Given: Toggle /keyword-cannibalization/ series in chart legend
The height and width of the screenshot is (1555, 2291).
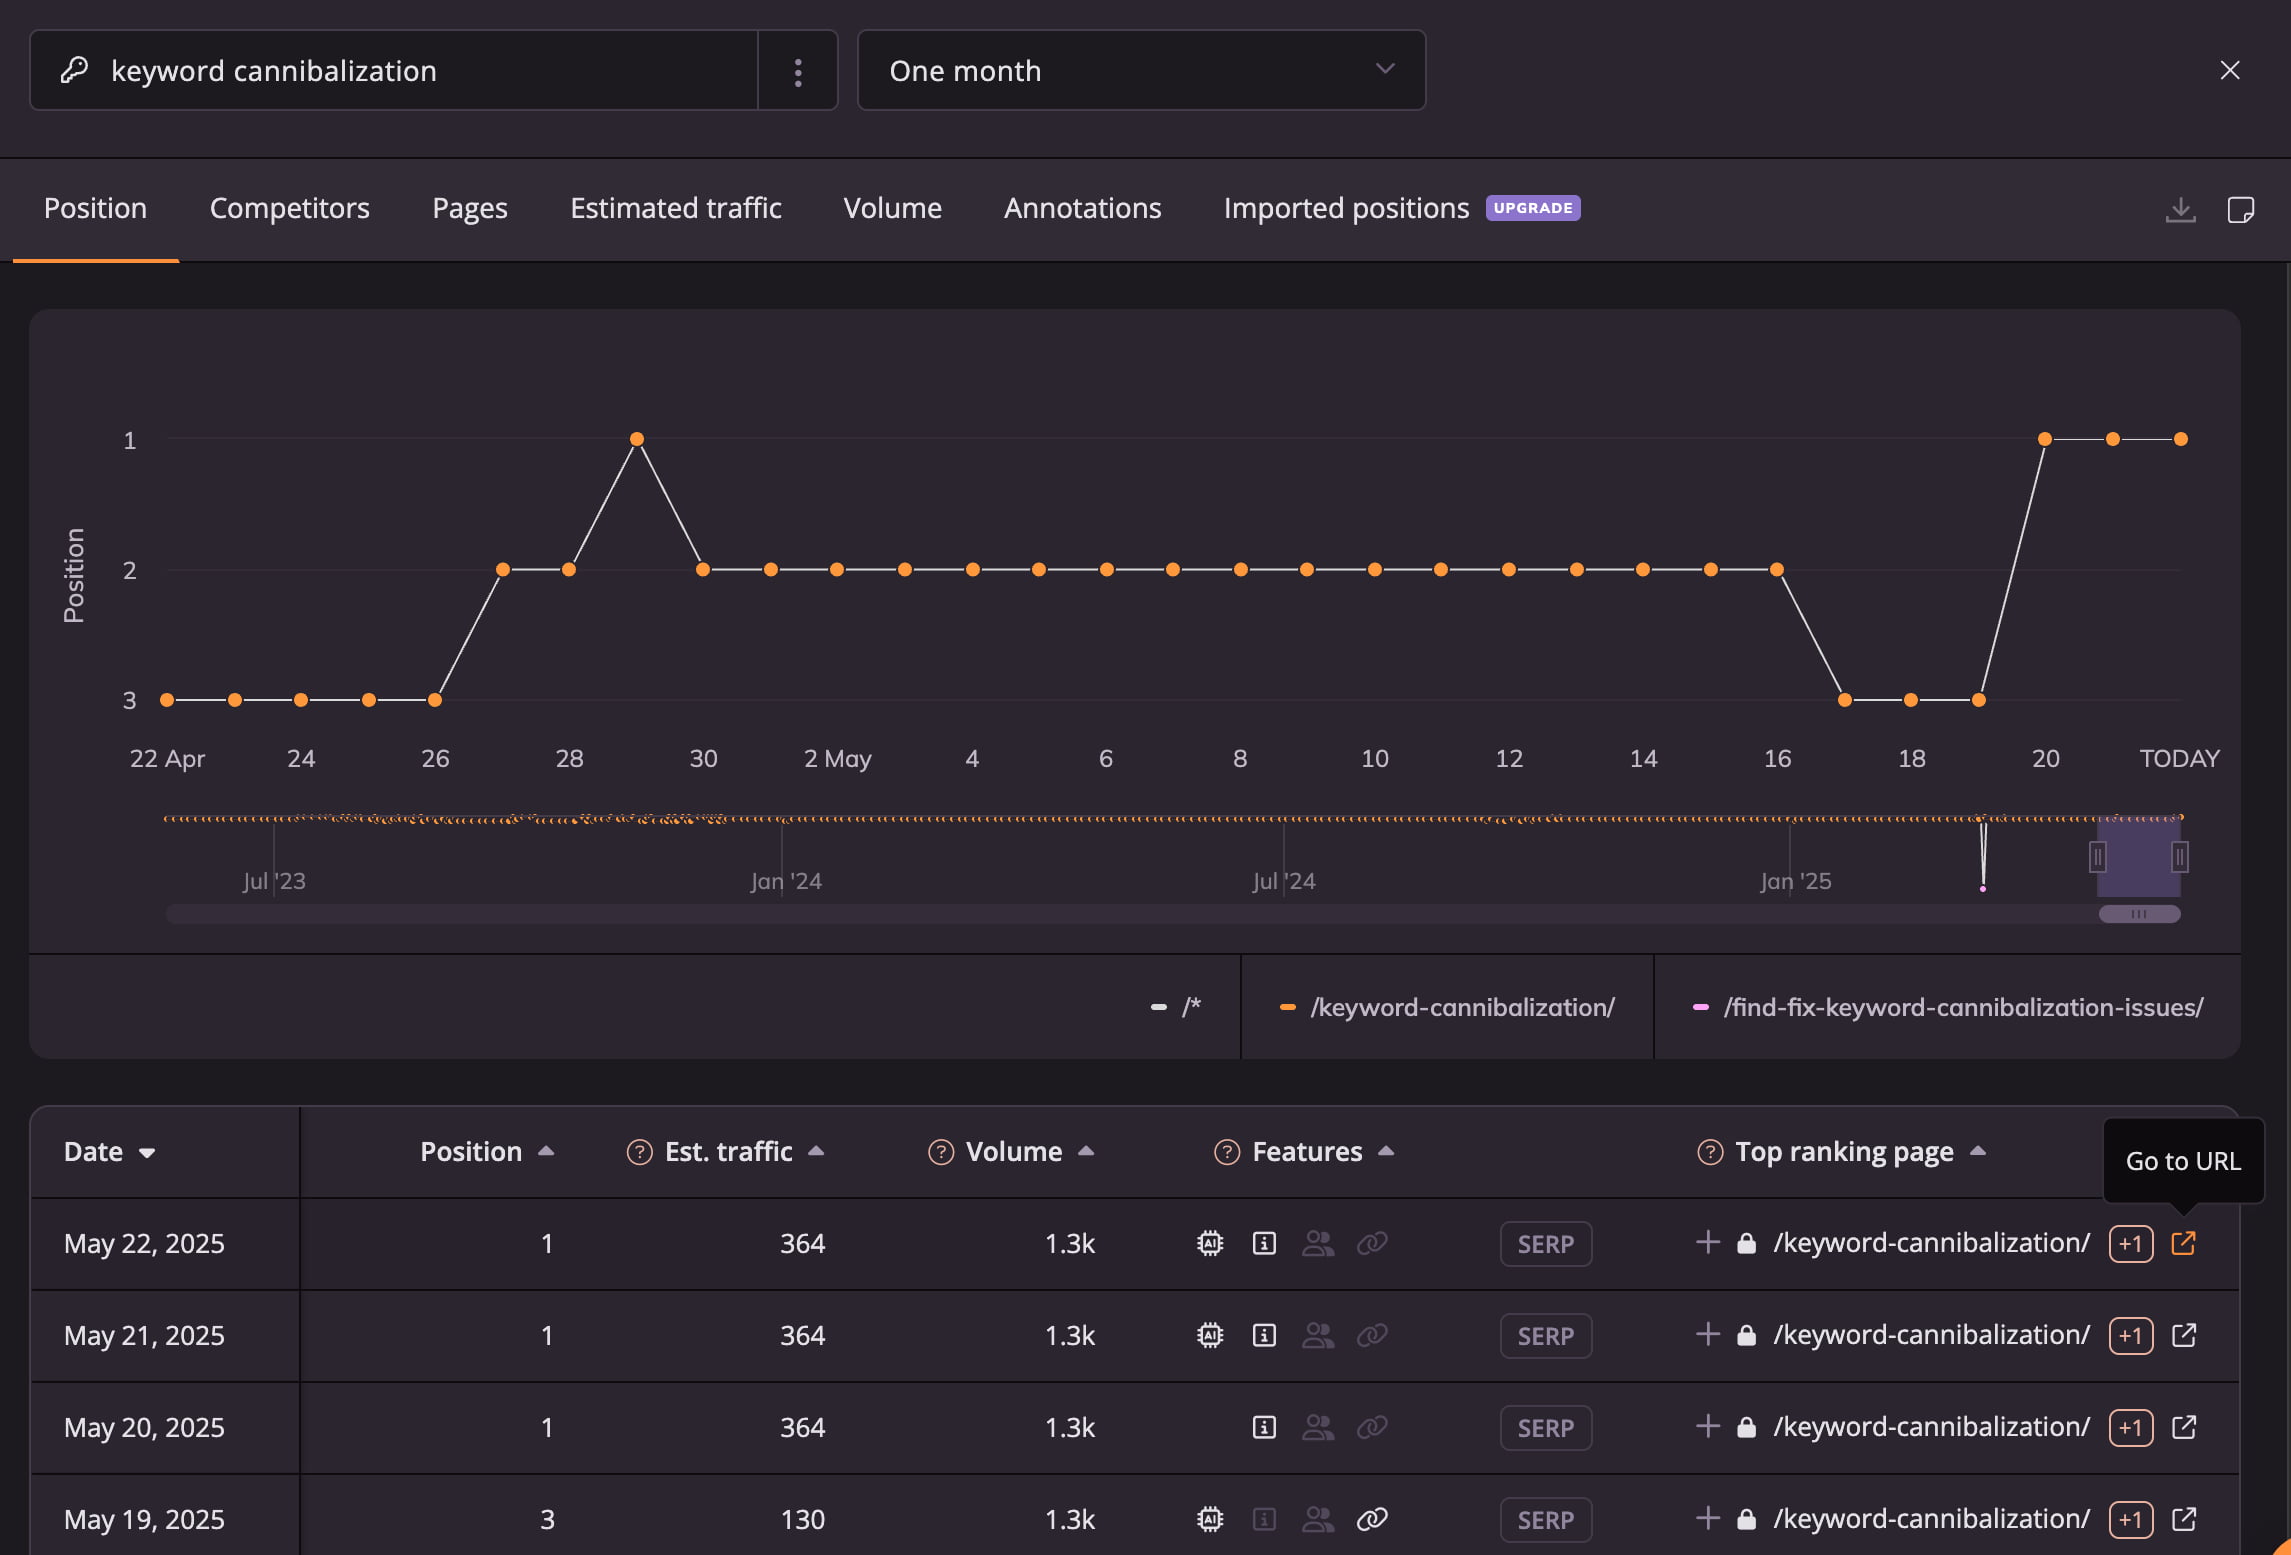Looking at the screenshot, I should (1448, 1007).
